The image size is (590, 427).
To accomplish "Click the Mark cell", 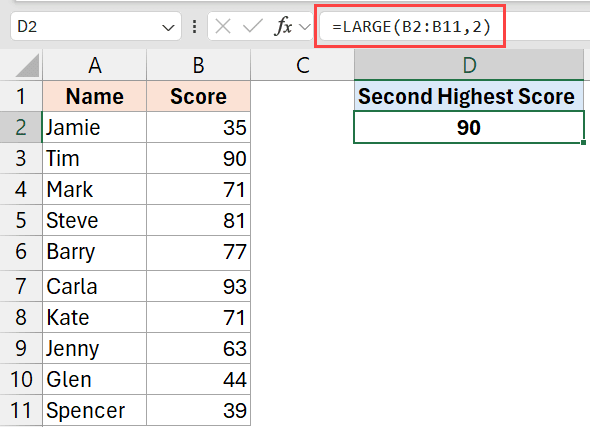I will tap(95, 189).
